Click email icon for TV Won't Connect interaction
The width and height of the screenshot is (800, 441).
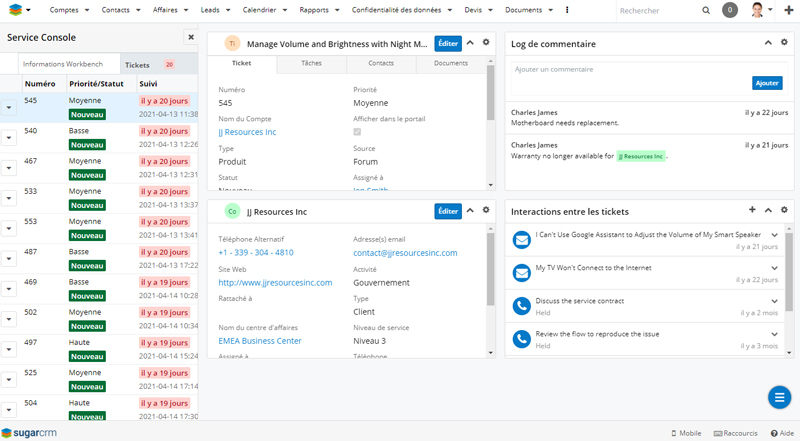521,273
